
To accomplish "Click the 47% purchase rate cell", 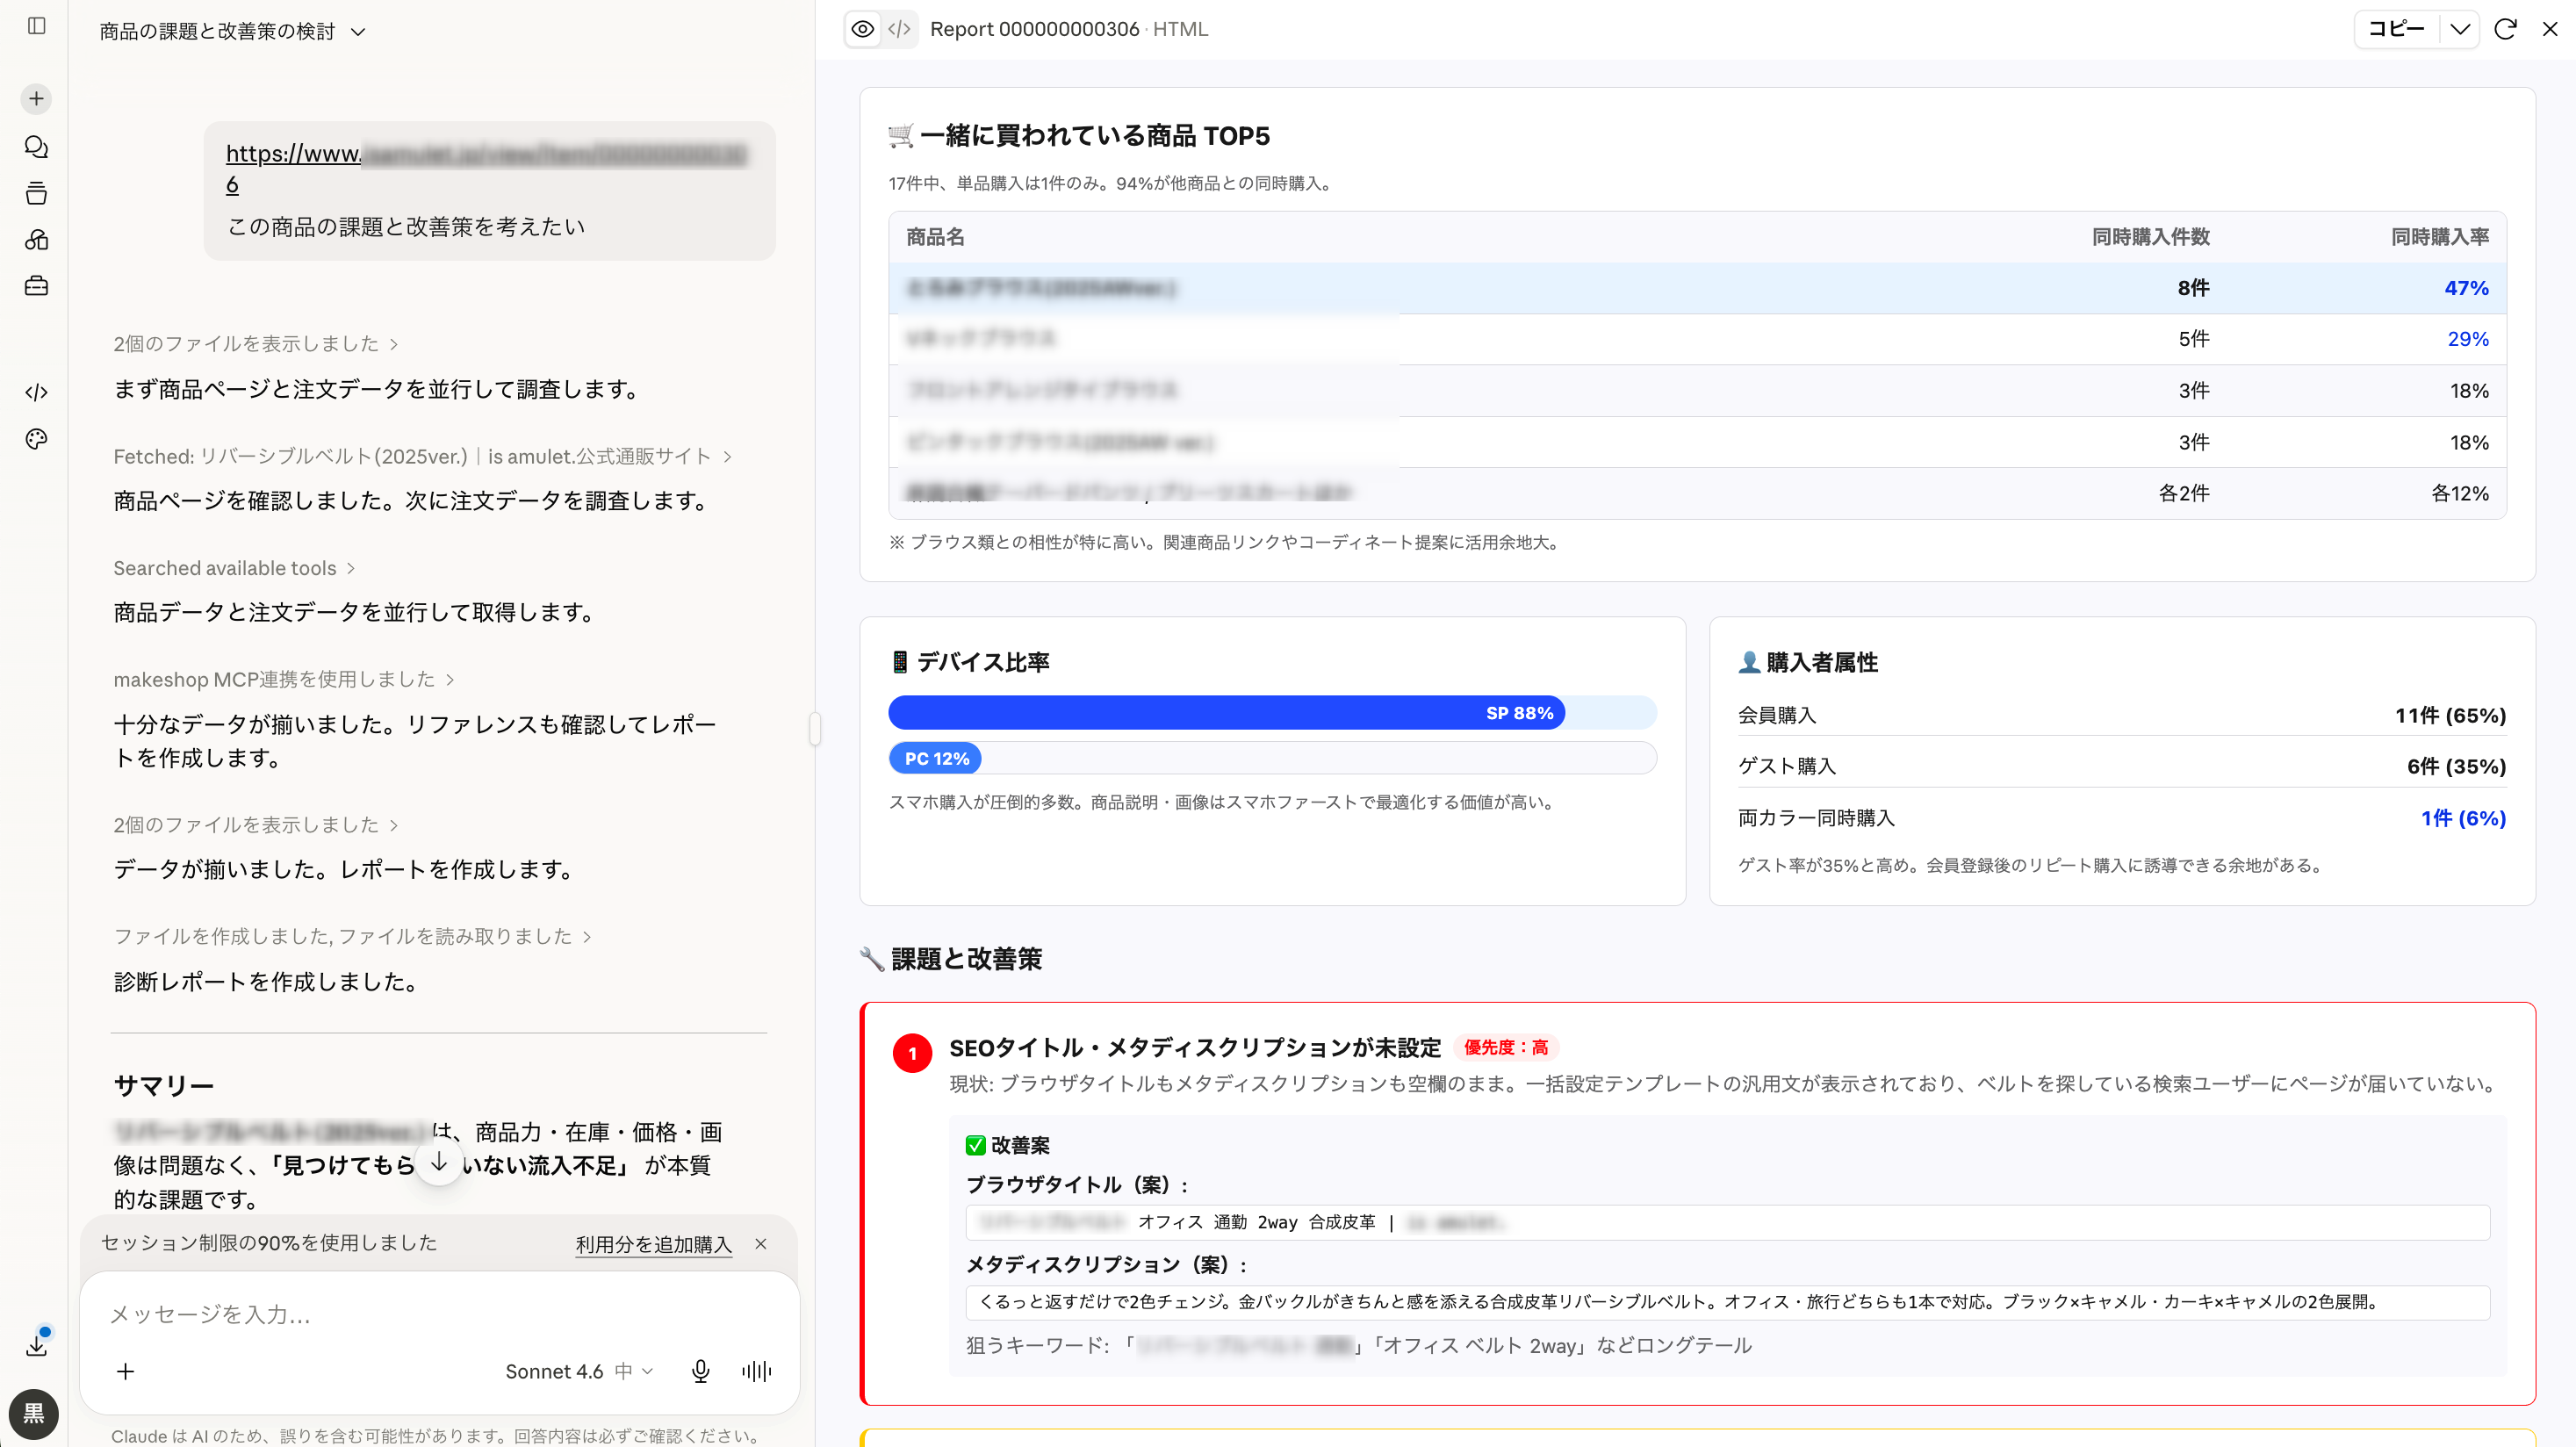I will 2467,288.
